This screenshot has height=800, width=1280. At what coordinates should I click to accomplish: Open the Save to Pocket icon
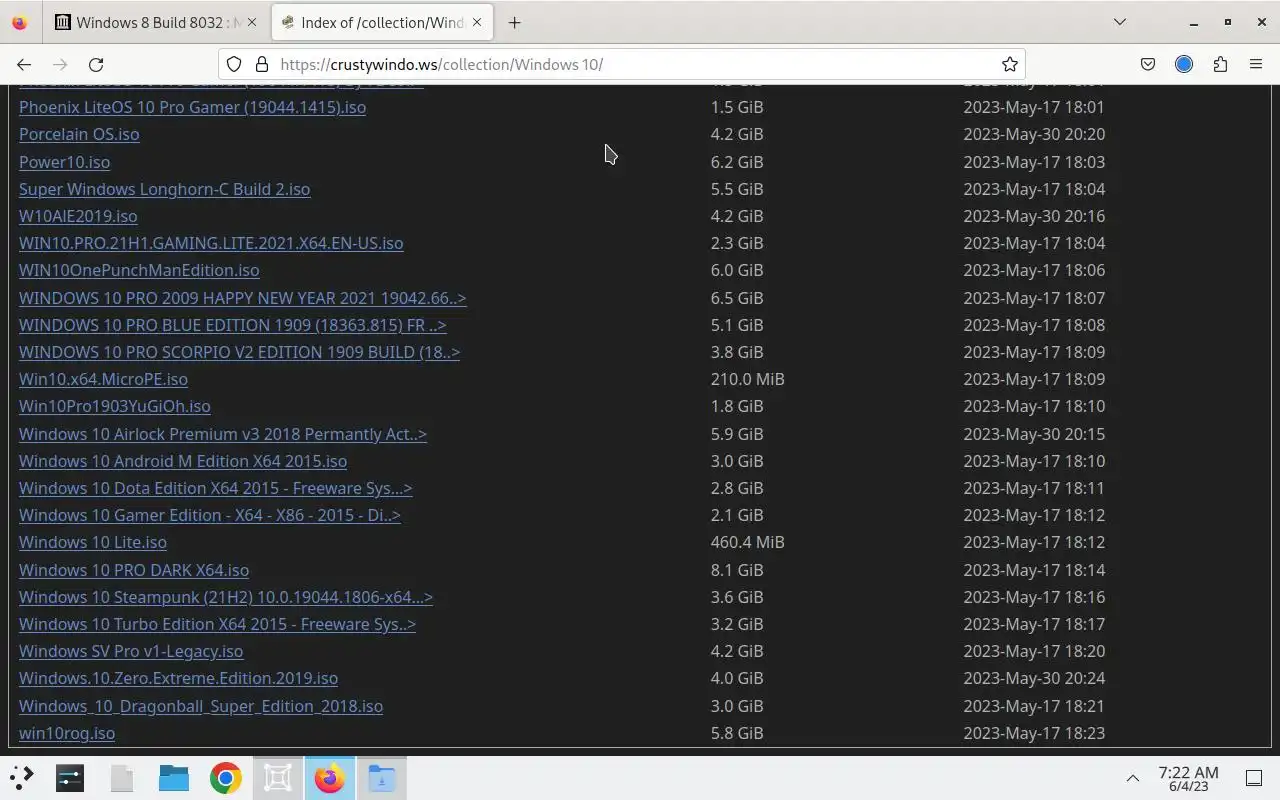[x=1148, y=64]
